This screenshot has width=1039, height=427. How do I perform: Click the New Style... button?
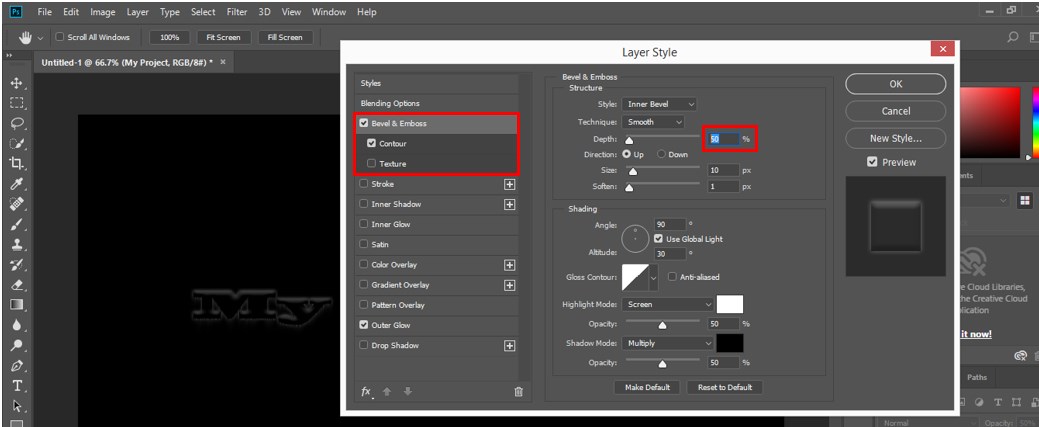(896, 139)
